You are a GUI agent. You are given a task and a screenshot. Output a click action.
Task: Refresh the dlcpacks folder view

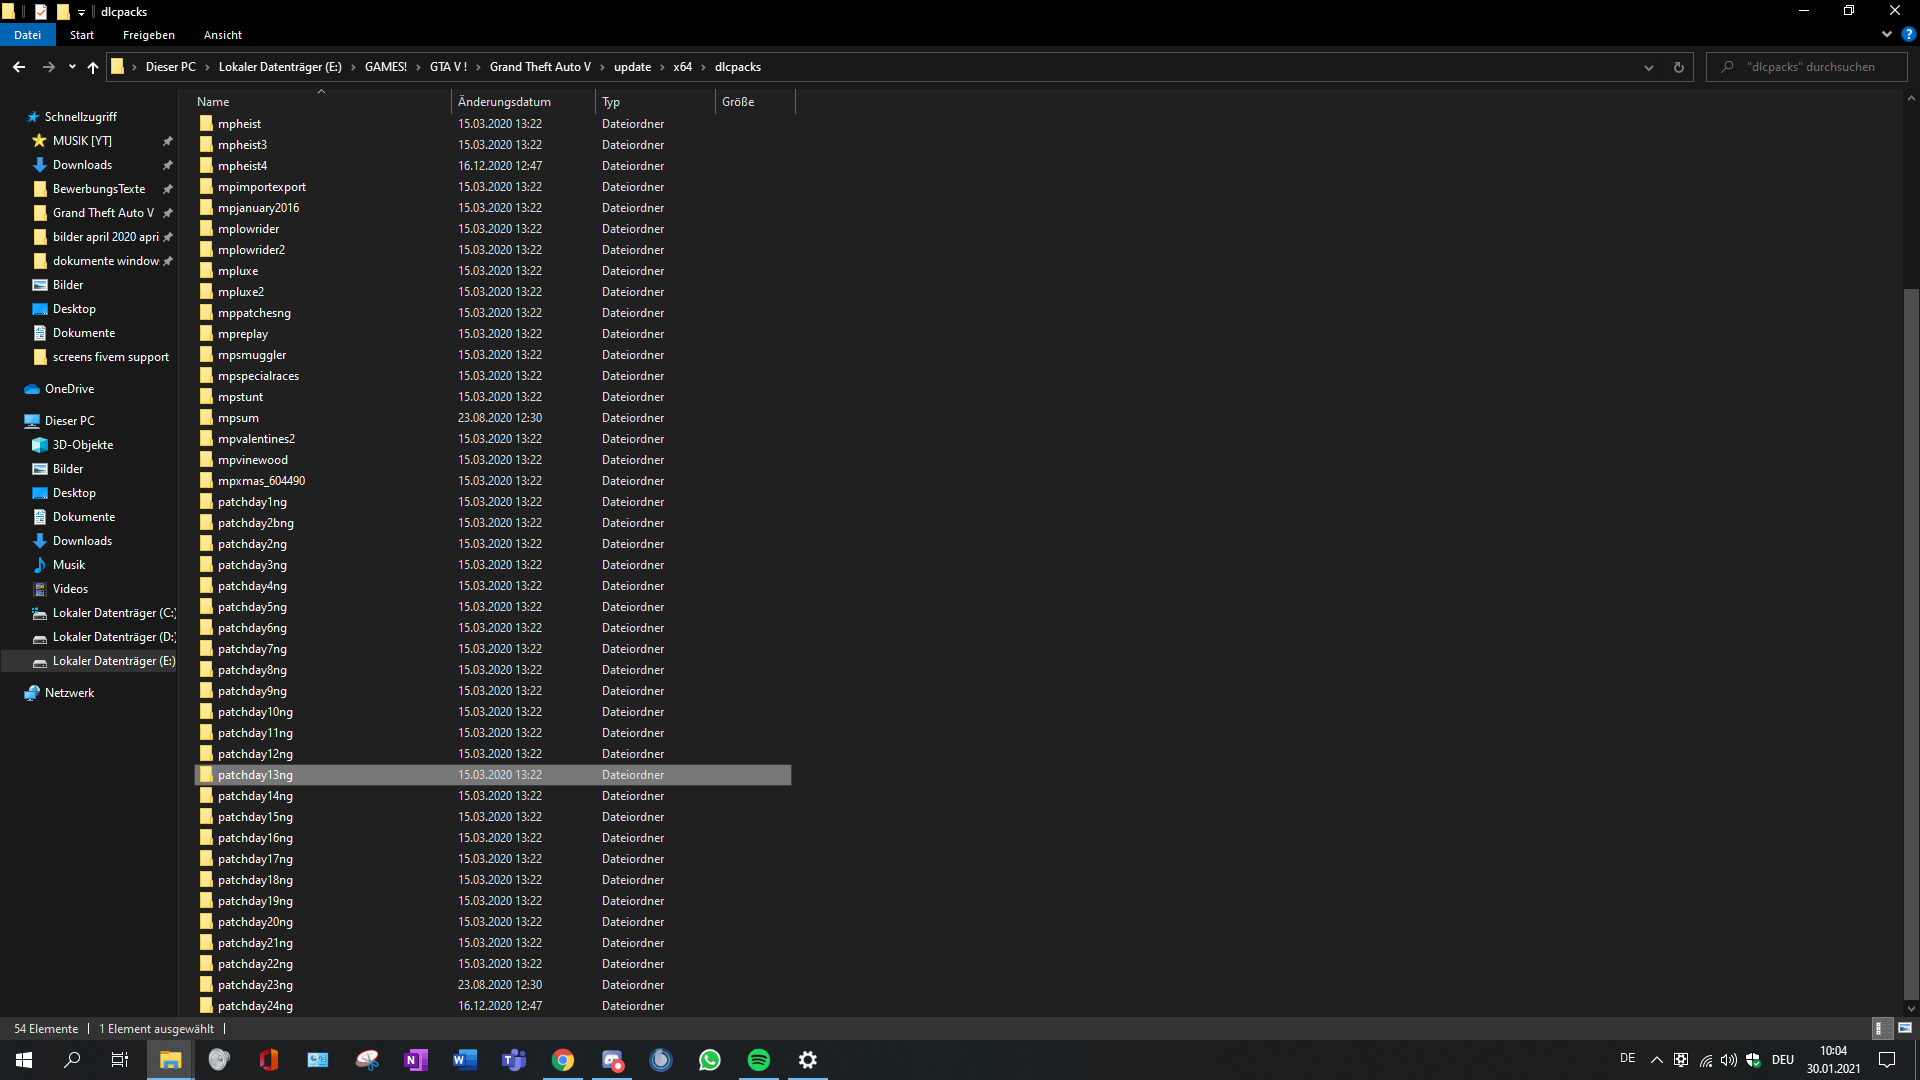click(x=1678, y=67)
